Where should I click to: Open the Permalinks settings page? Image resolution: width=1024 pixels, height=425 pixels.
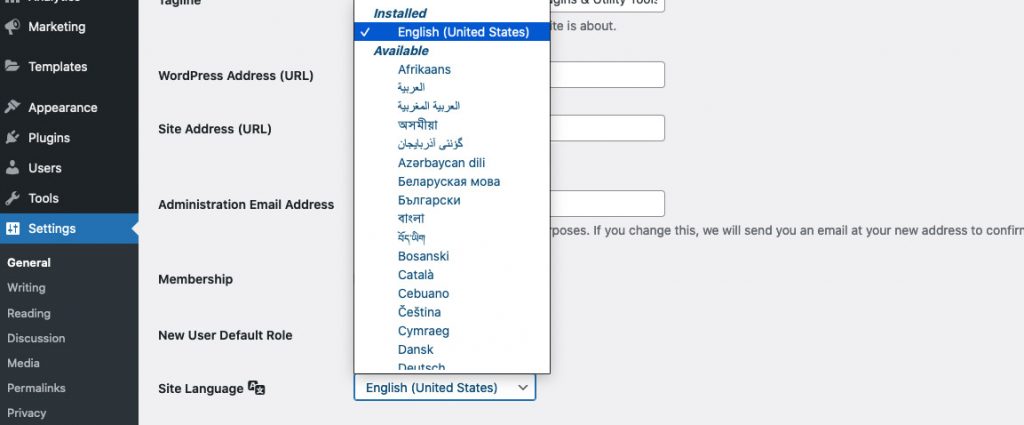point(36,388)
